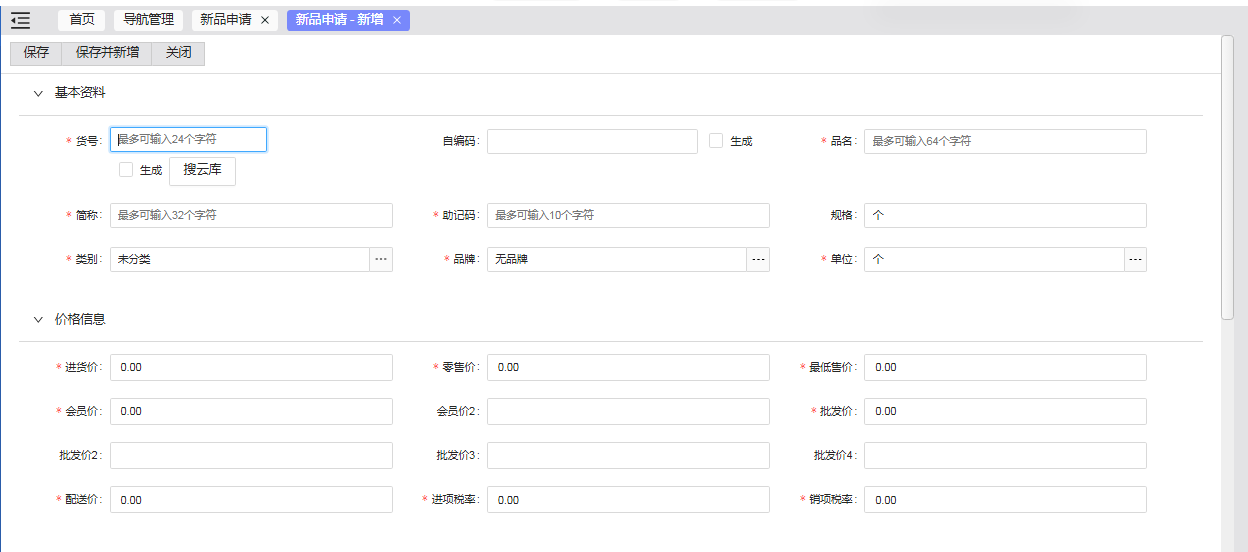Viewport: 1248px width, 552px height.
Task: Focus the 批发价 input field
Action: 1005,411
